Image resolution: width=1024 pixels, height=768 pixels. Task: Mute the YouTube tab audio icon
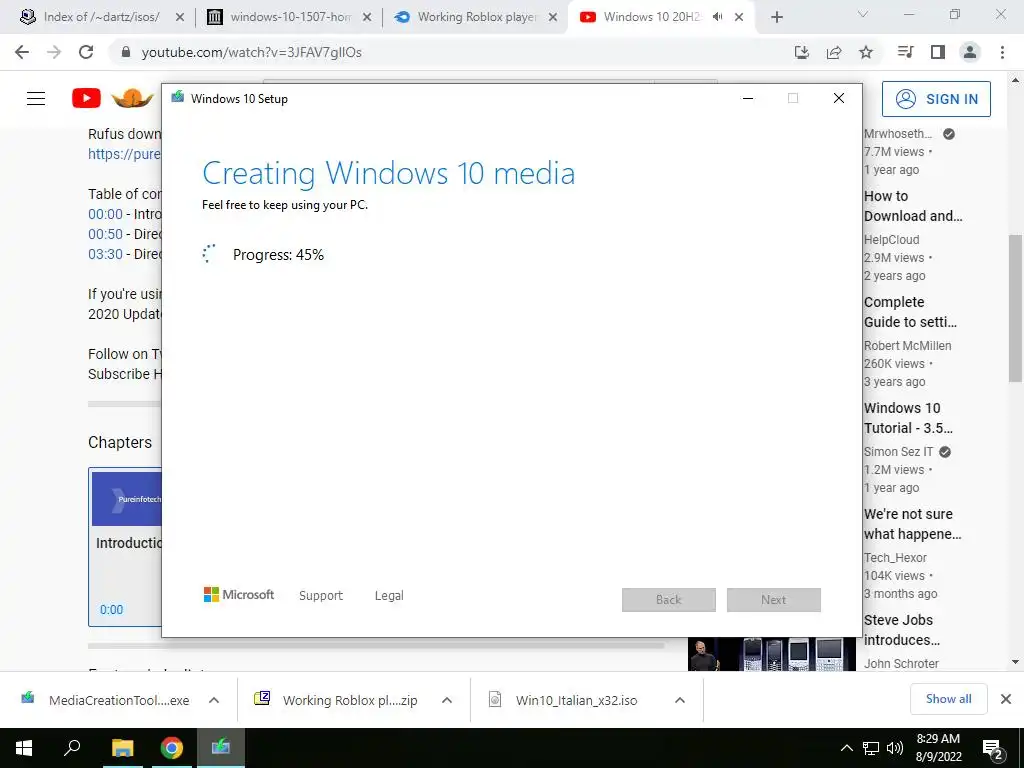click(x=718, y=17)
